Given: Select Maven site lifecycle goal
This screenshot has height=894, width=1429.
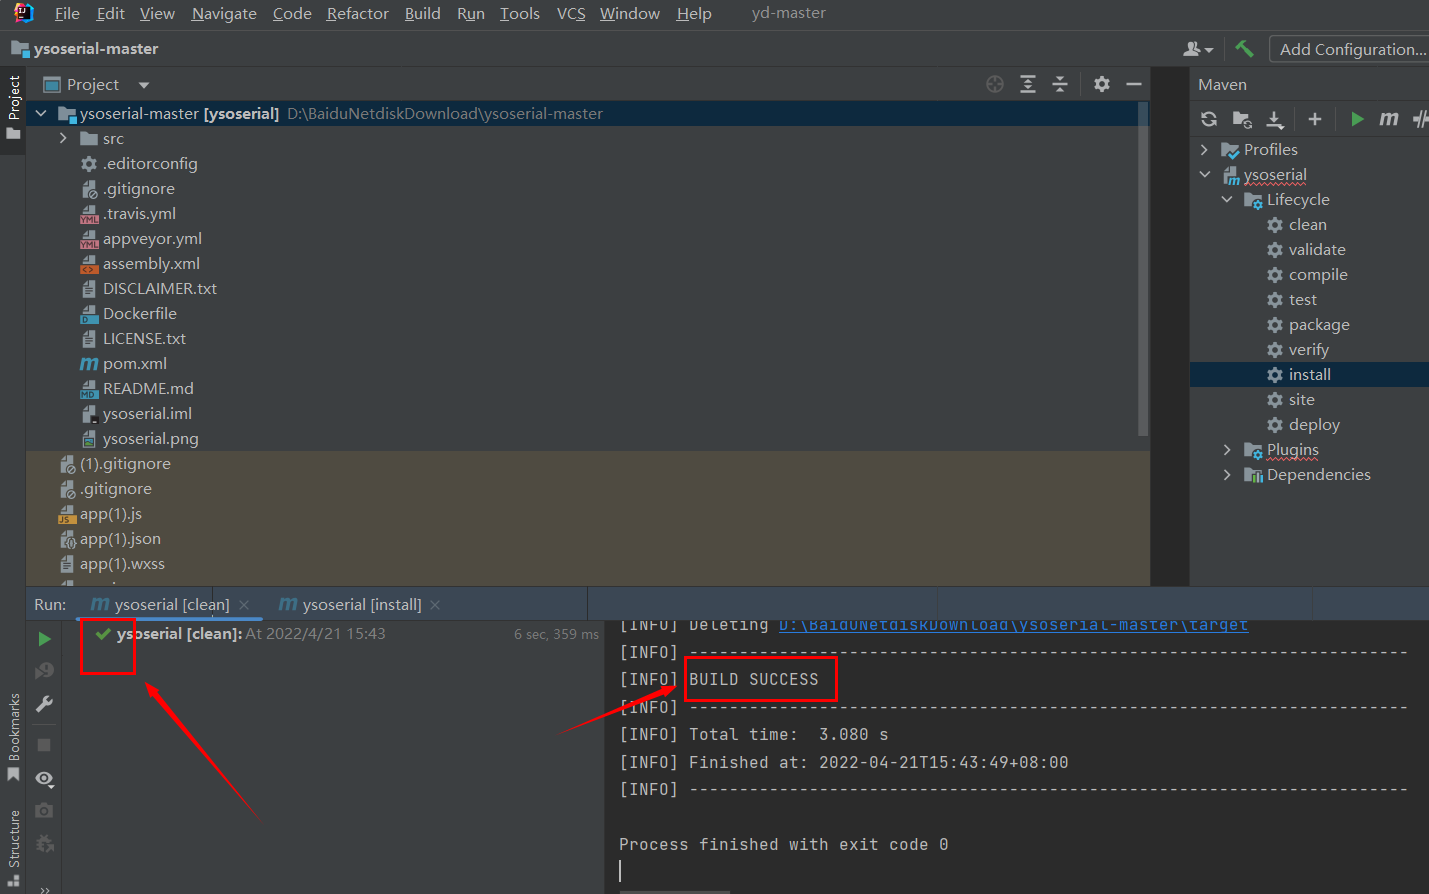Looking at the screenshot, I should click(x=1301, y=399).
